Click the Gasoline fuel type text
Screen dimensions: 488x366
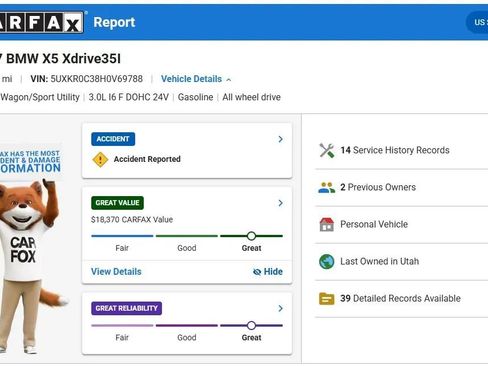(x=195, y=97)
